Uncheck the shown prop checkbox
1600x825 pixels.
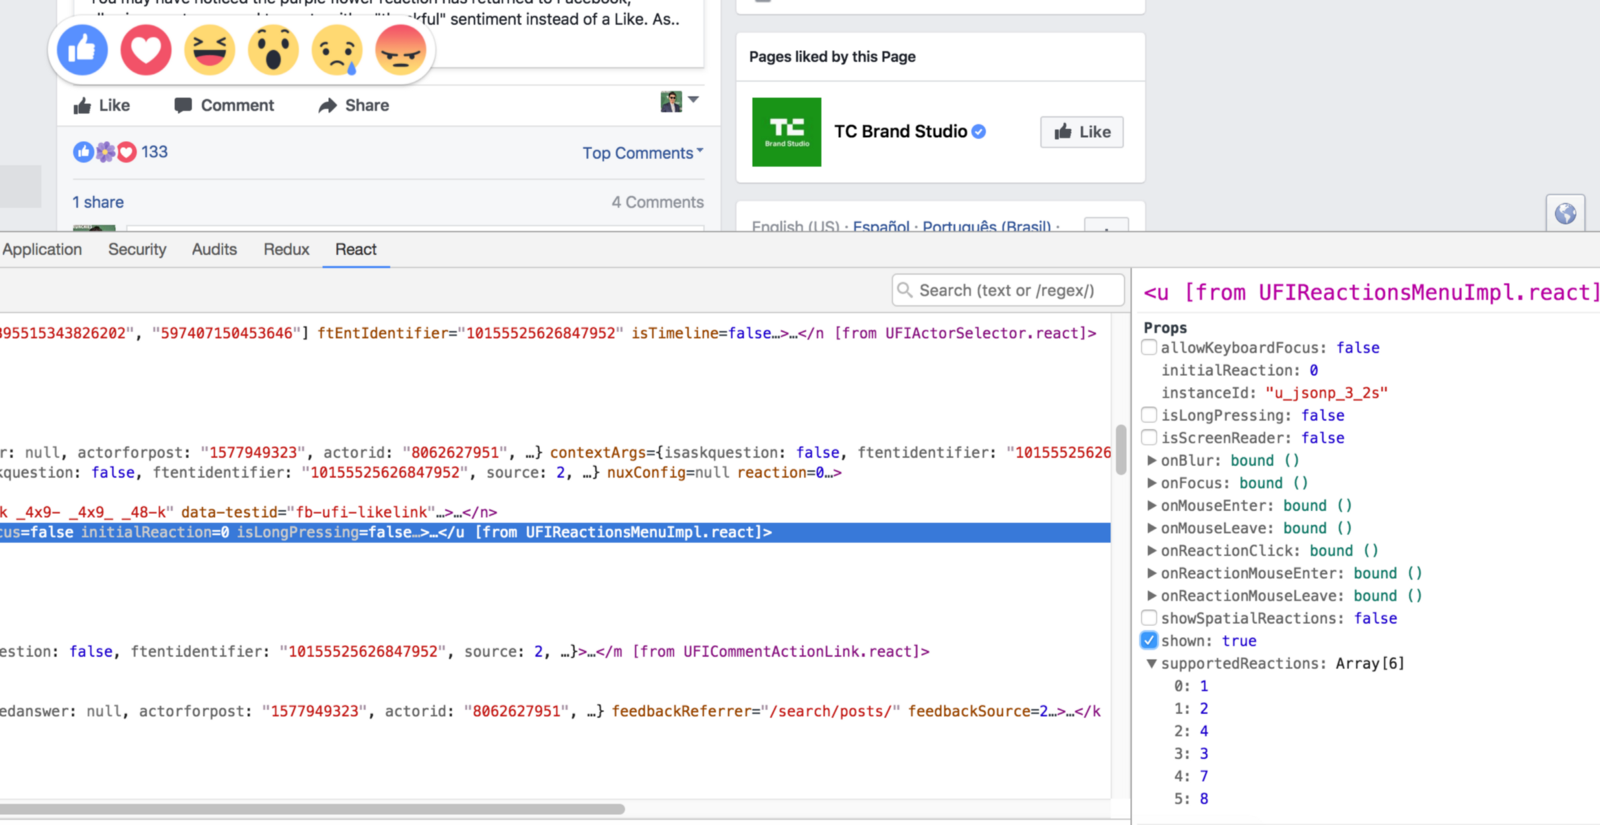coord(1149,641)
